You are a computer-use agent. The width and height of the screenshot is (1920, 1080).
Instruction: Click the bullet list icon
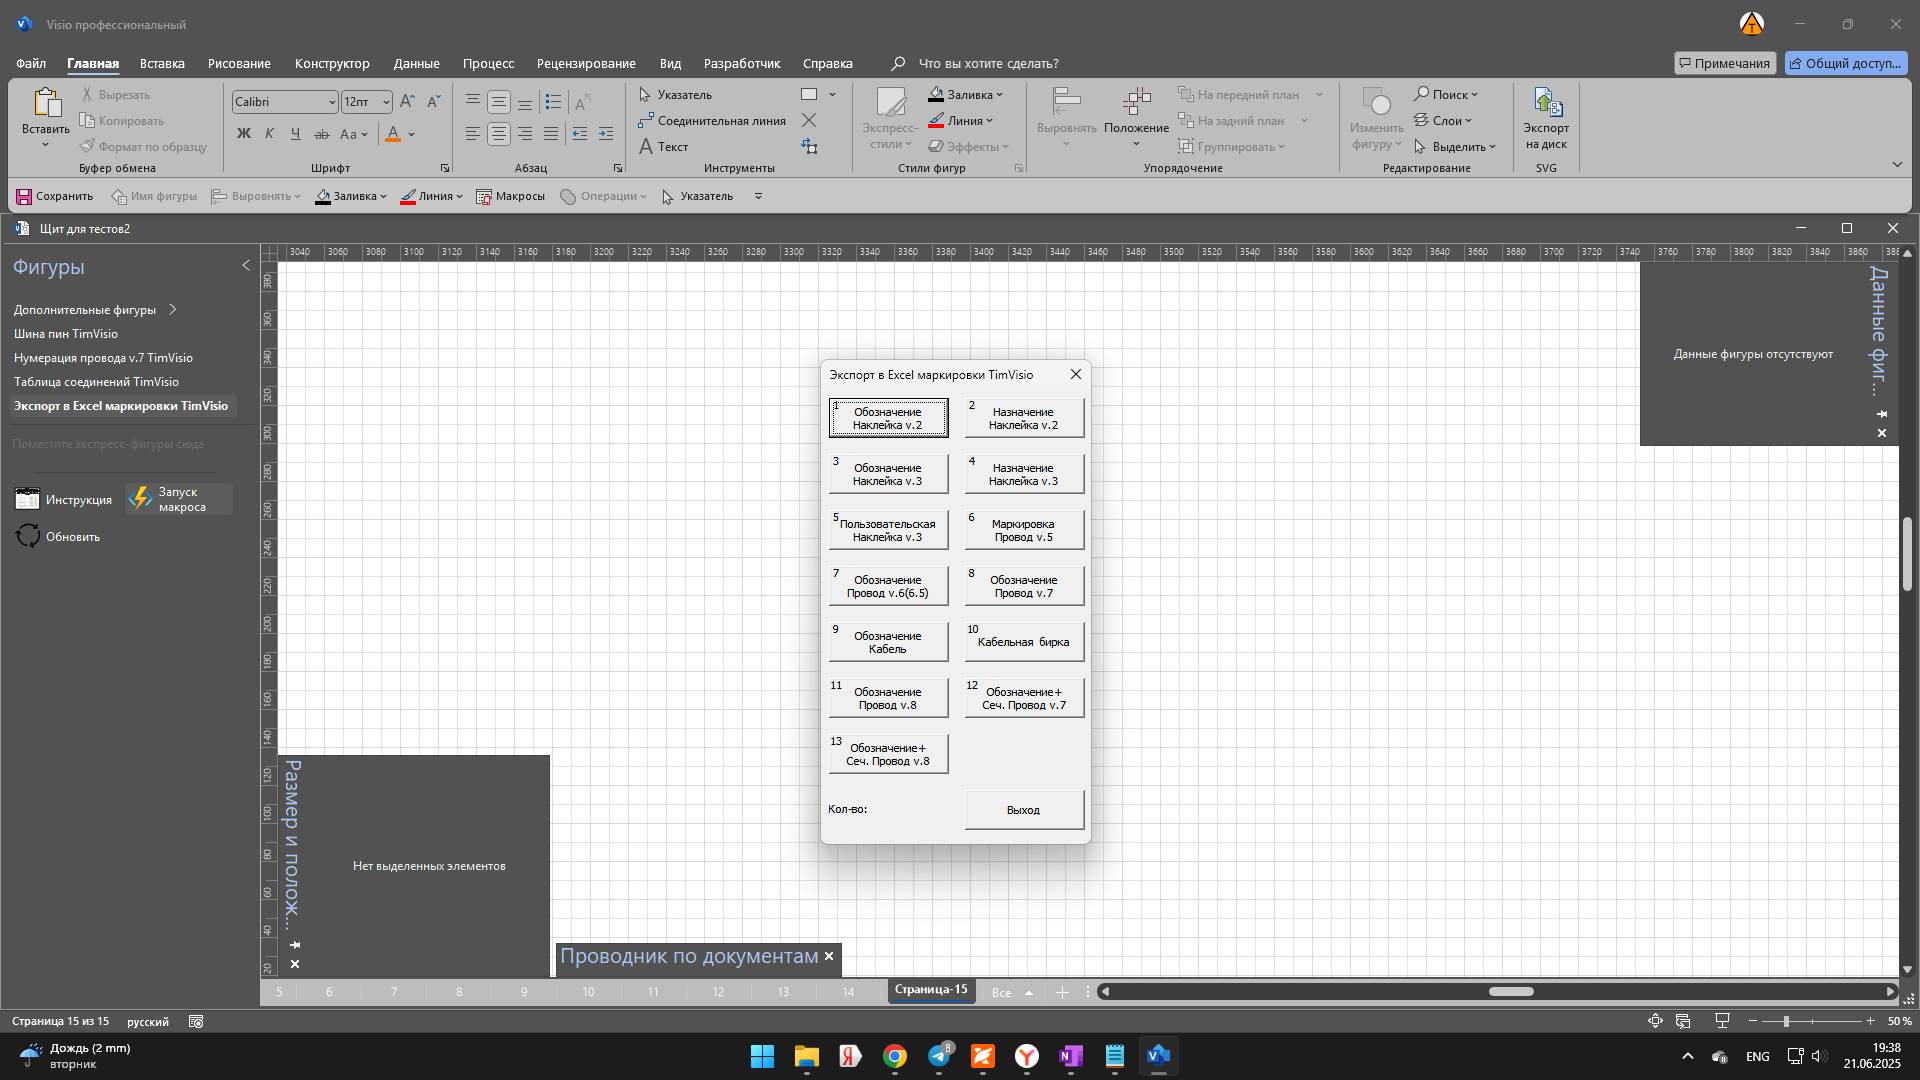click(553, 102)
